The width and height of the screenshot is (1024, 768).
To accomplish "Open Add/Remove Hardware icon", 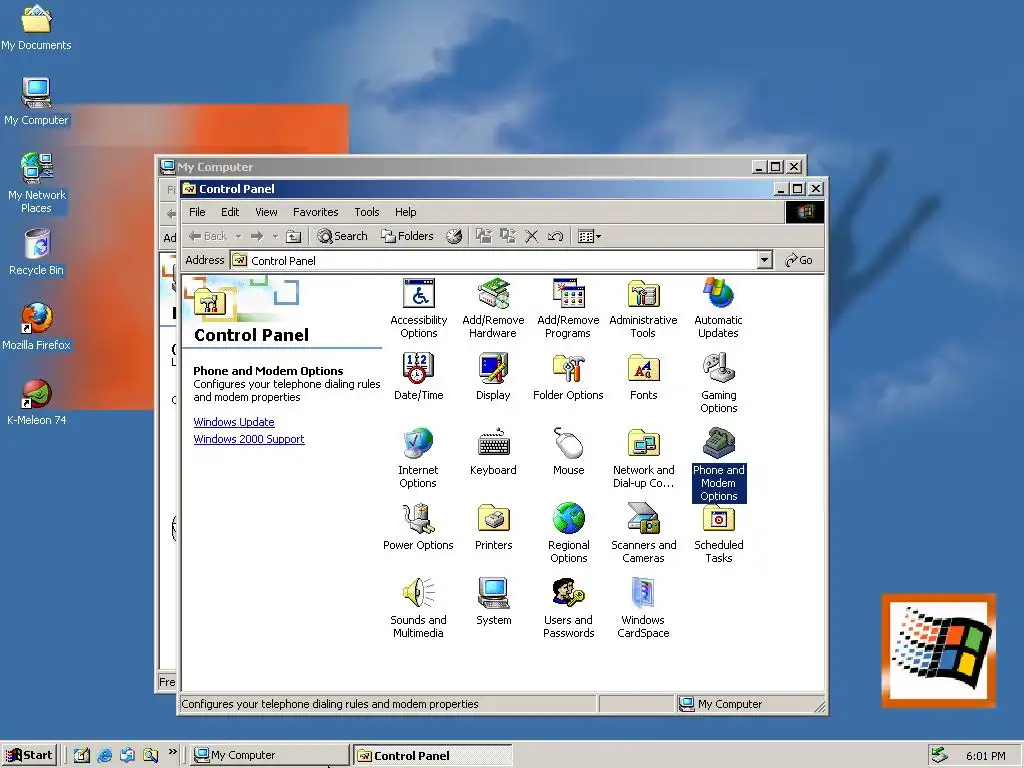I will click(x=493, y=294).
